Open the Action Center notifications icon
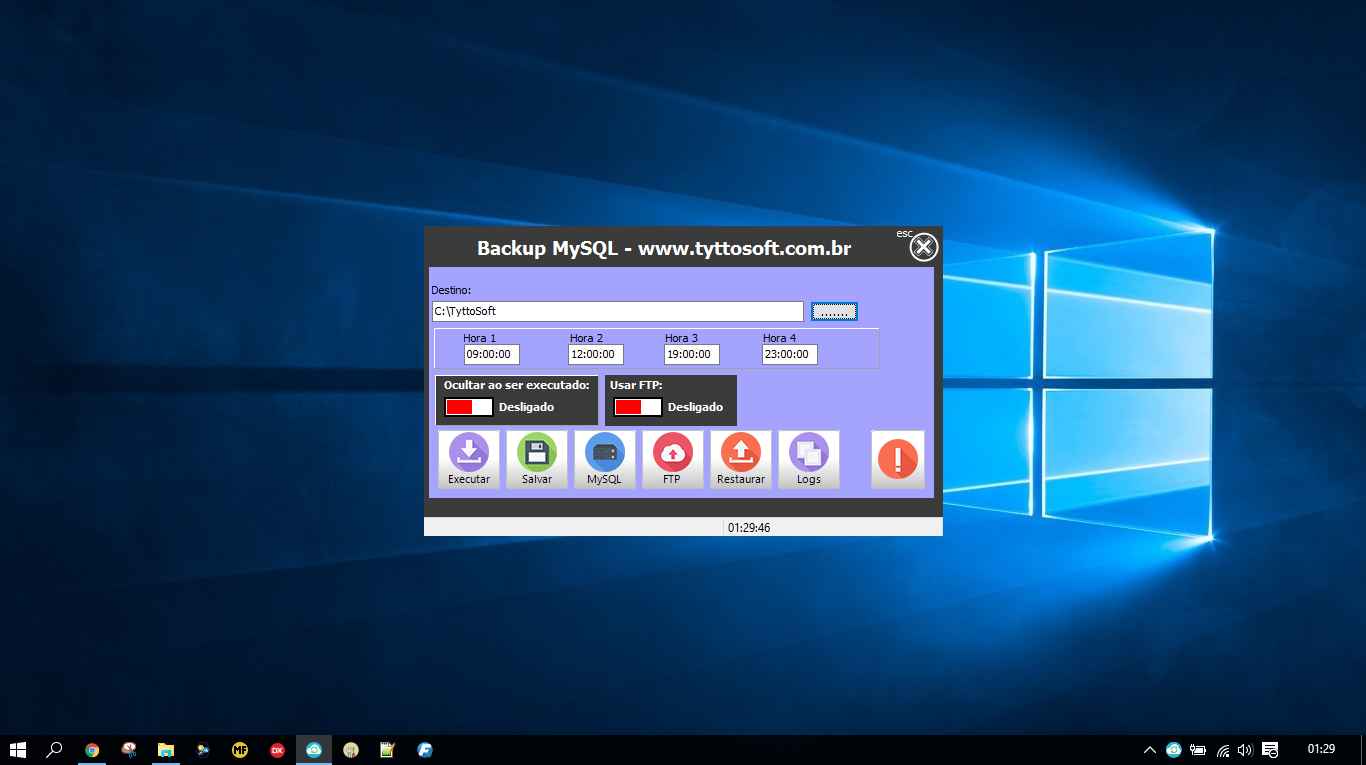The width and height of the screenshot is (1366, 765). click(x=1270, y=749)
